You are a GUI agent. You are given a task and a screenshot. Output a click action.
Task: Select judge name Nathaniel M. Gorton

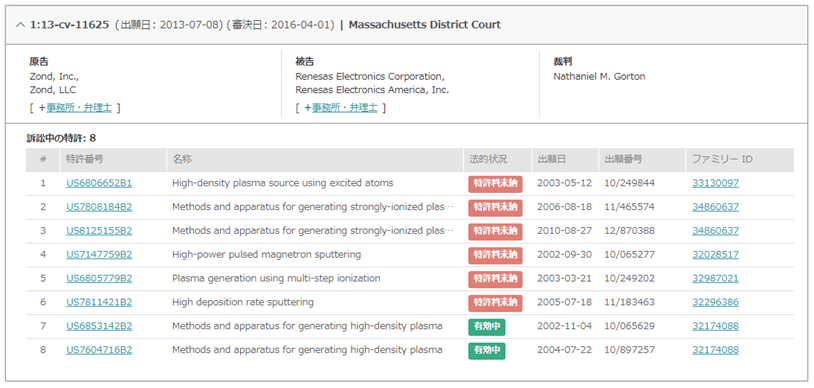pyautogui.click(x=600, y=76)
